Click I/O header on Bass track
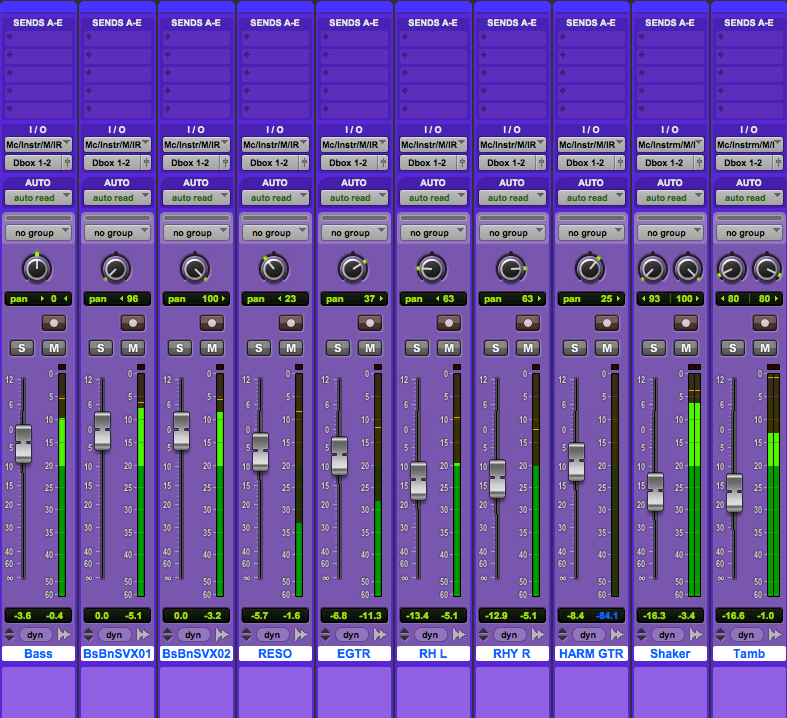 tap(38, 129)
